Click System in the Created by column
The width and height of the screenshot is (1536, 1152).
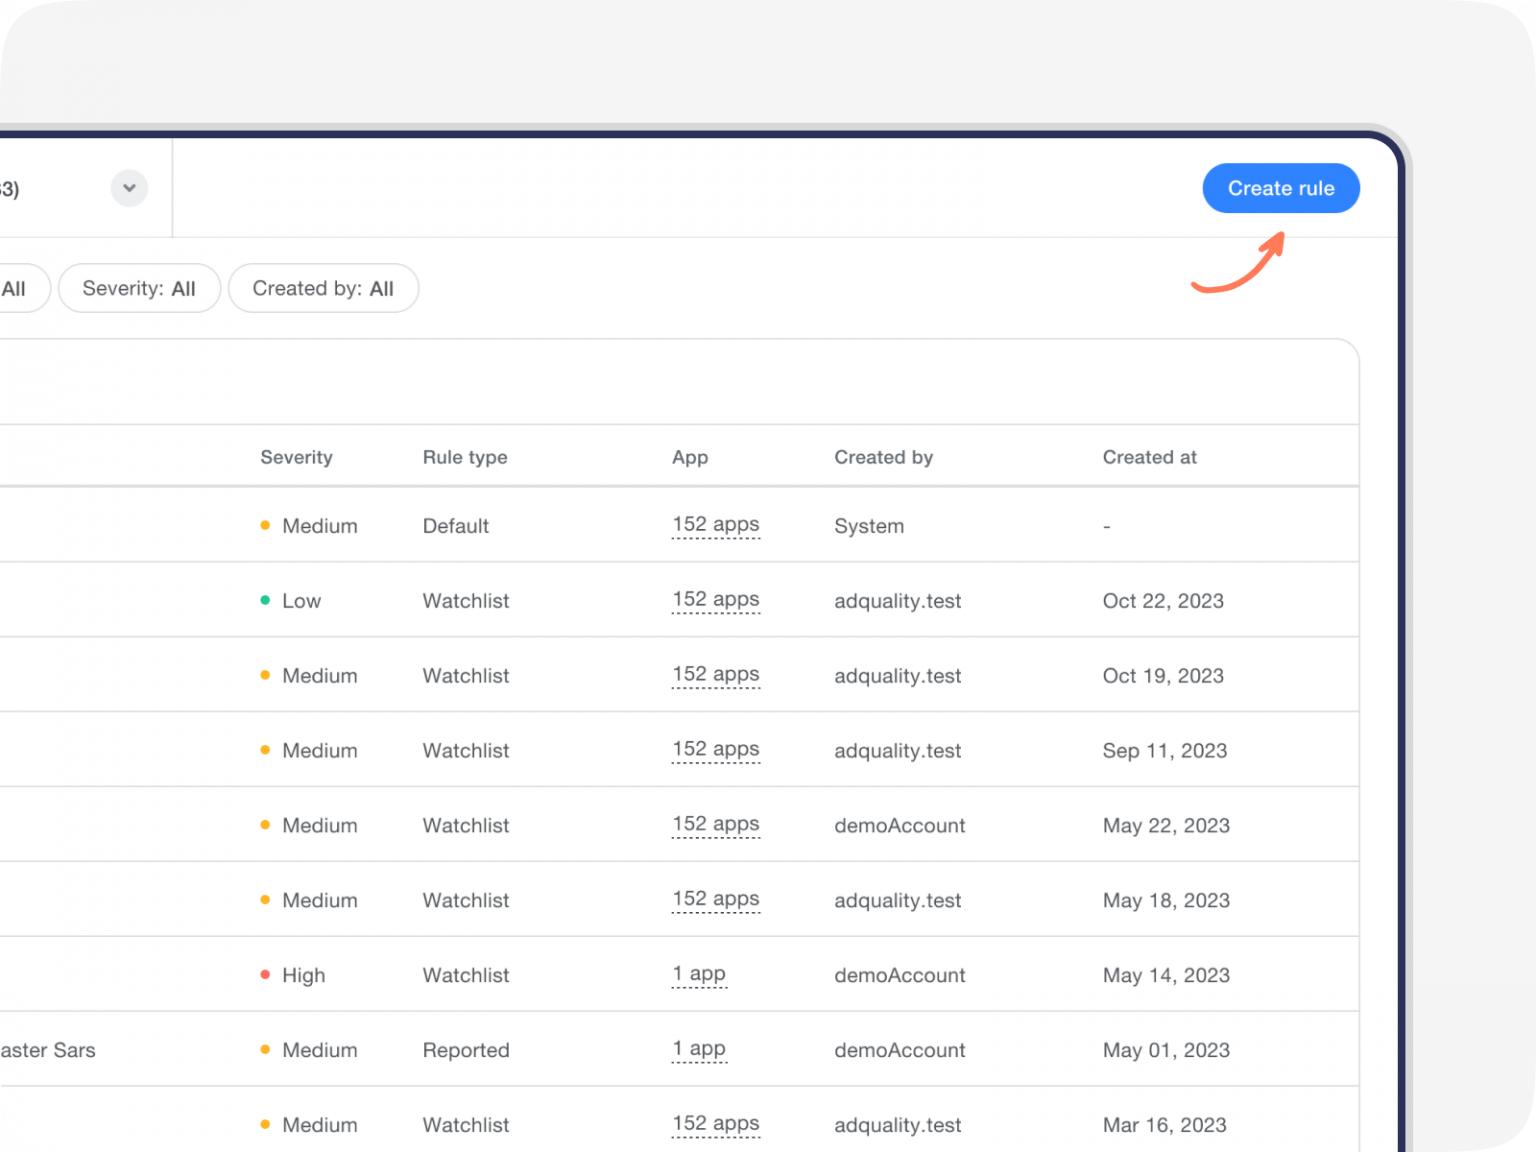[x=869, y=525]
